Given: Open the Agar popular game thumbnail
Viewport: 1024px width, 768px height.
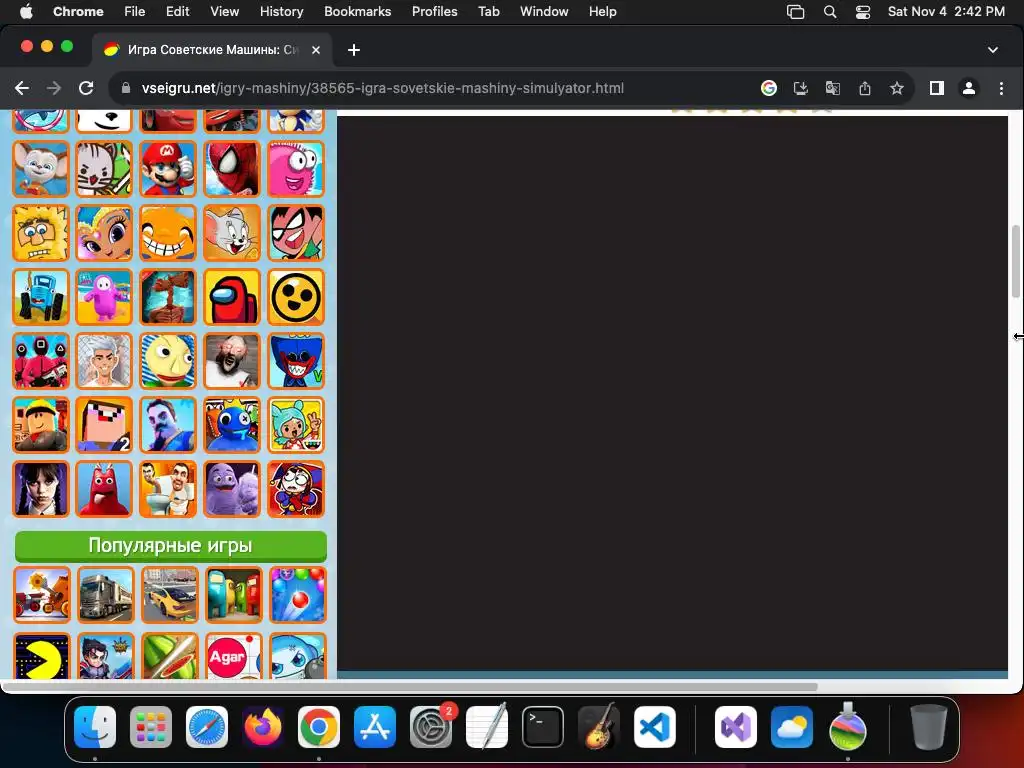Looking at the screenshot, I should pos(233,656).
